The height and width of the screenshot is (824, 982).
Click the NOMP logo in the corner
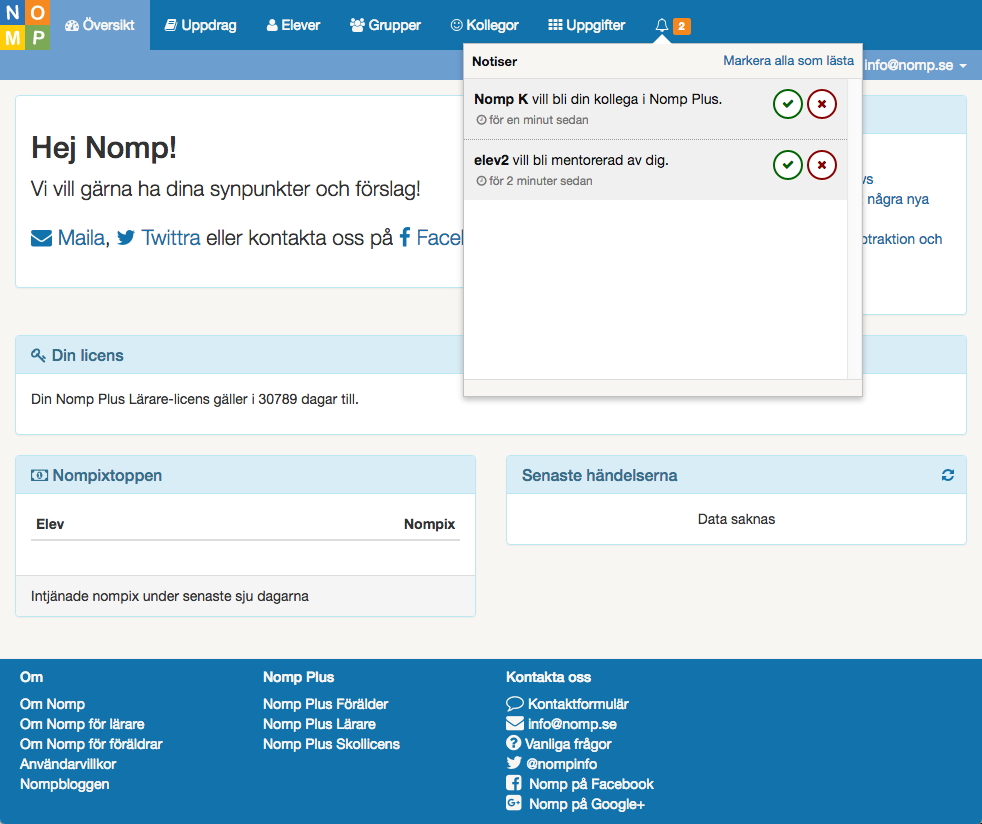[x=25, y=25]
